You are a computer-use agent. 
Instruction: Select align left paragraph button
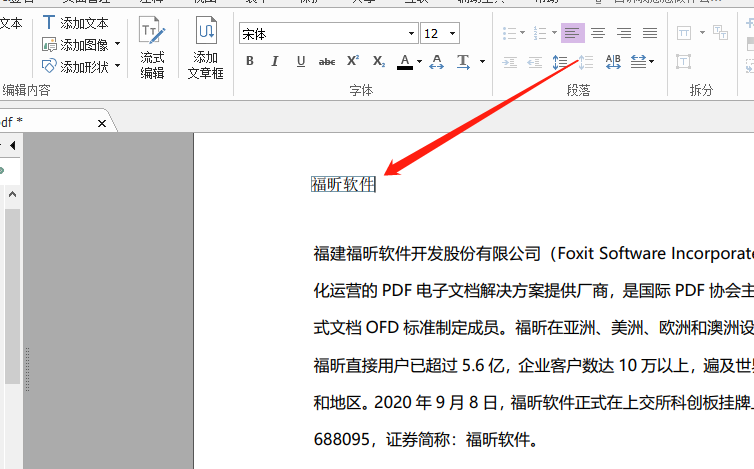pos(573,33)
